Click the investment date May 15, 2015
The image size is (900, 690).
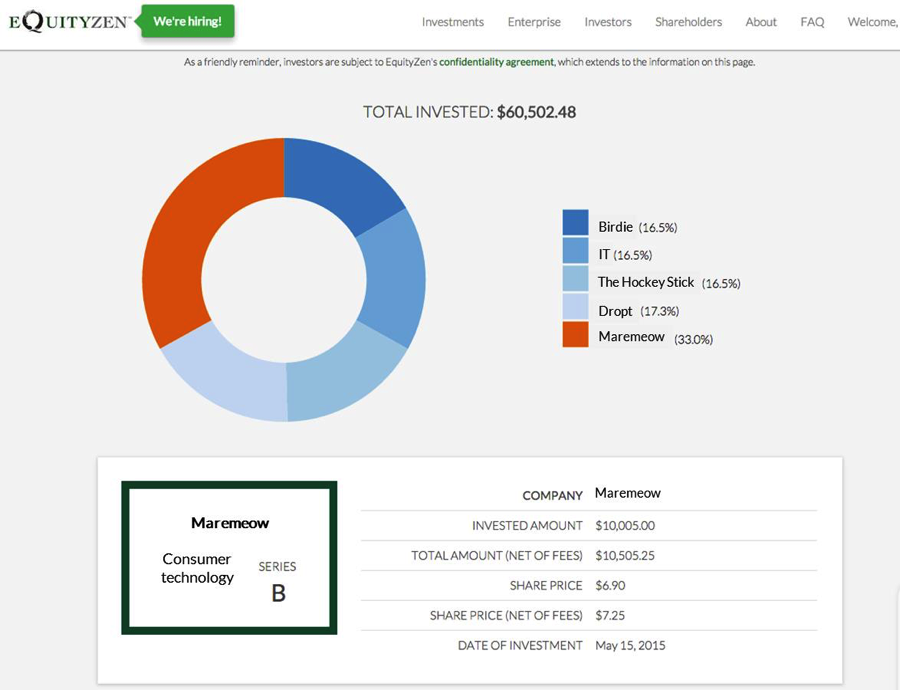630,645
